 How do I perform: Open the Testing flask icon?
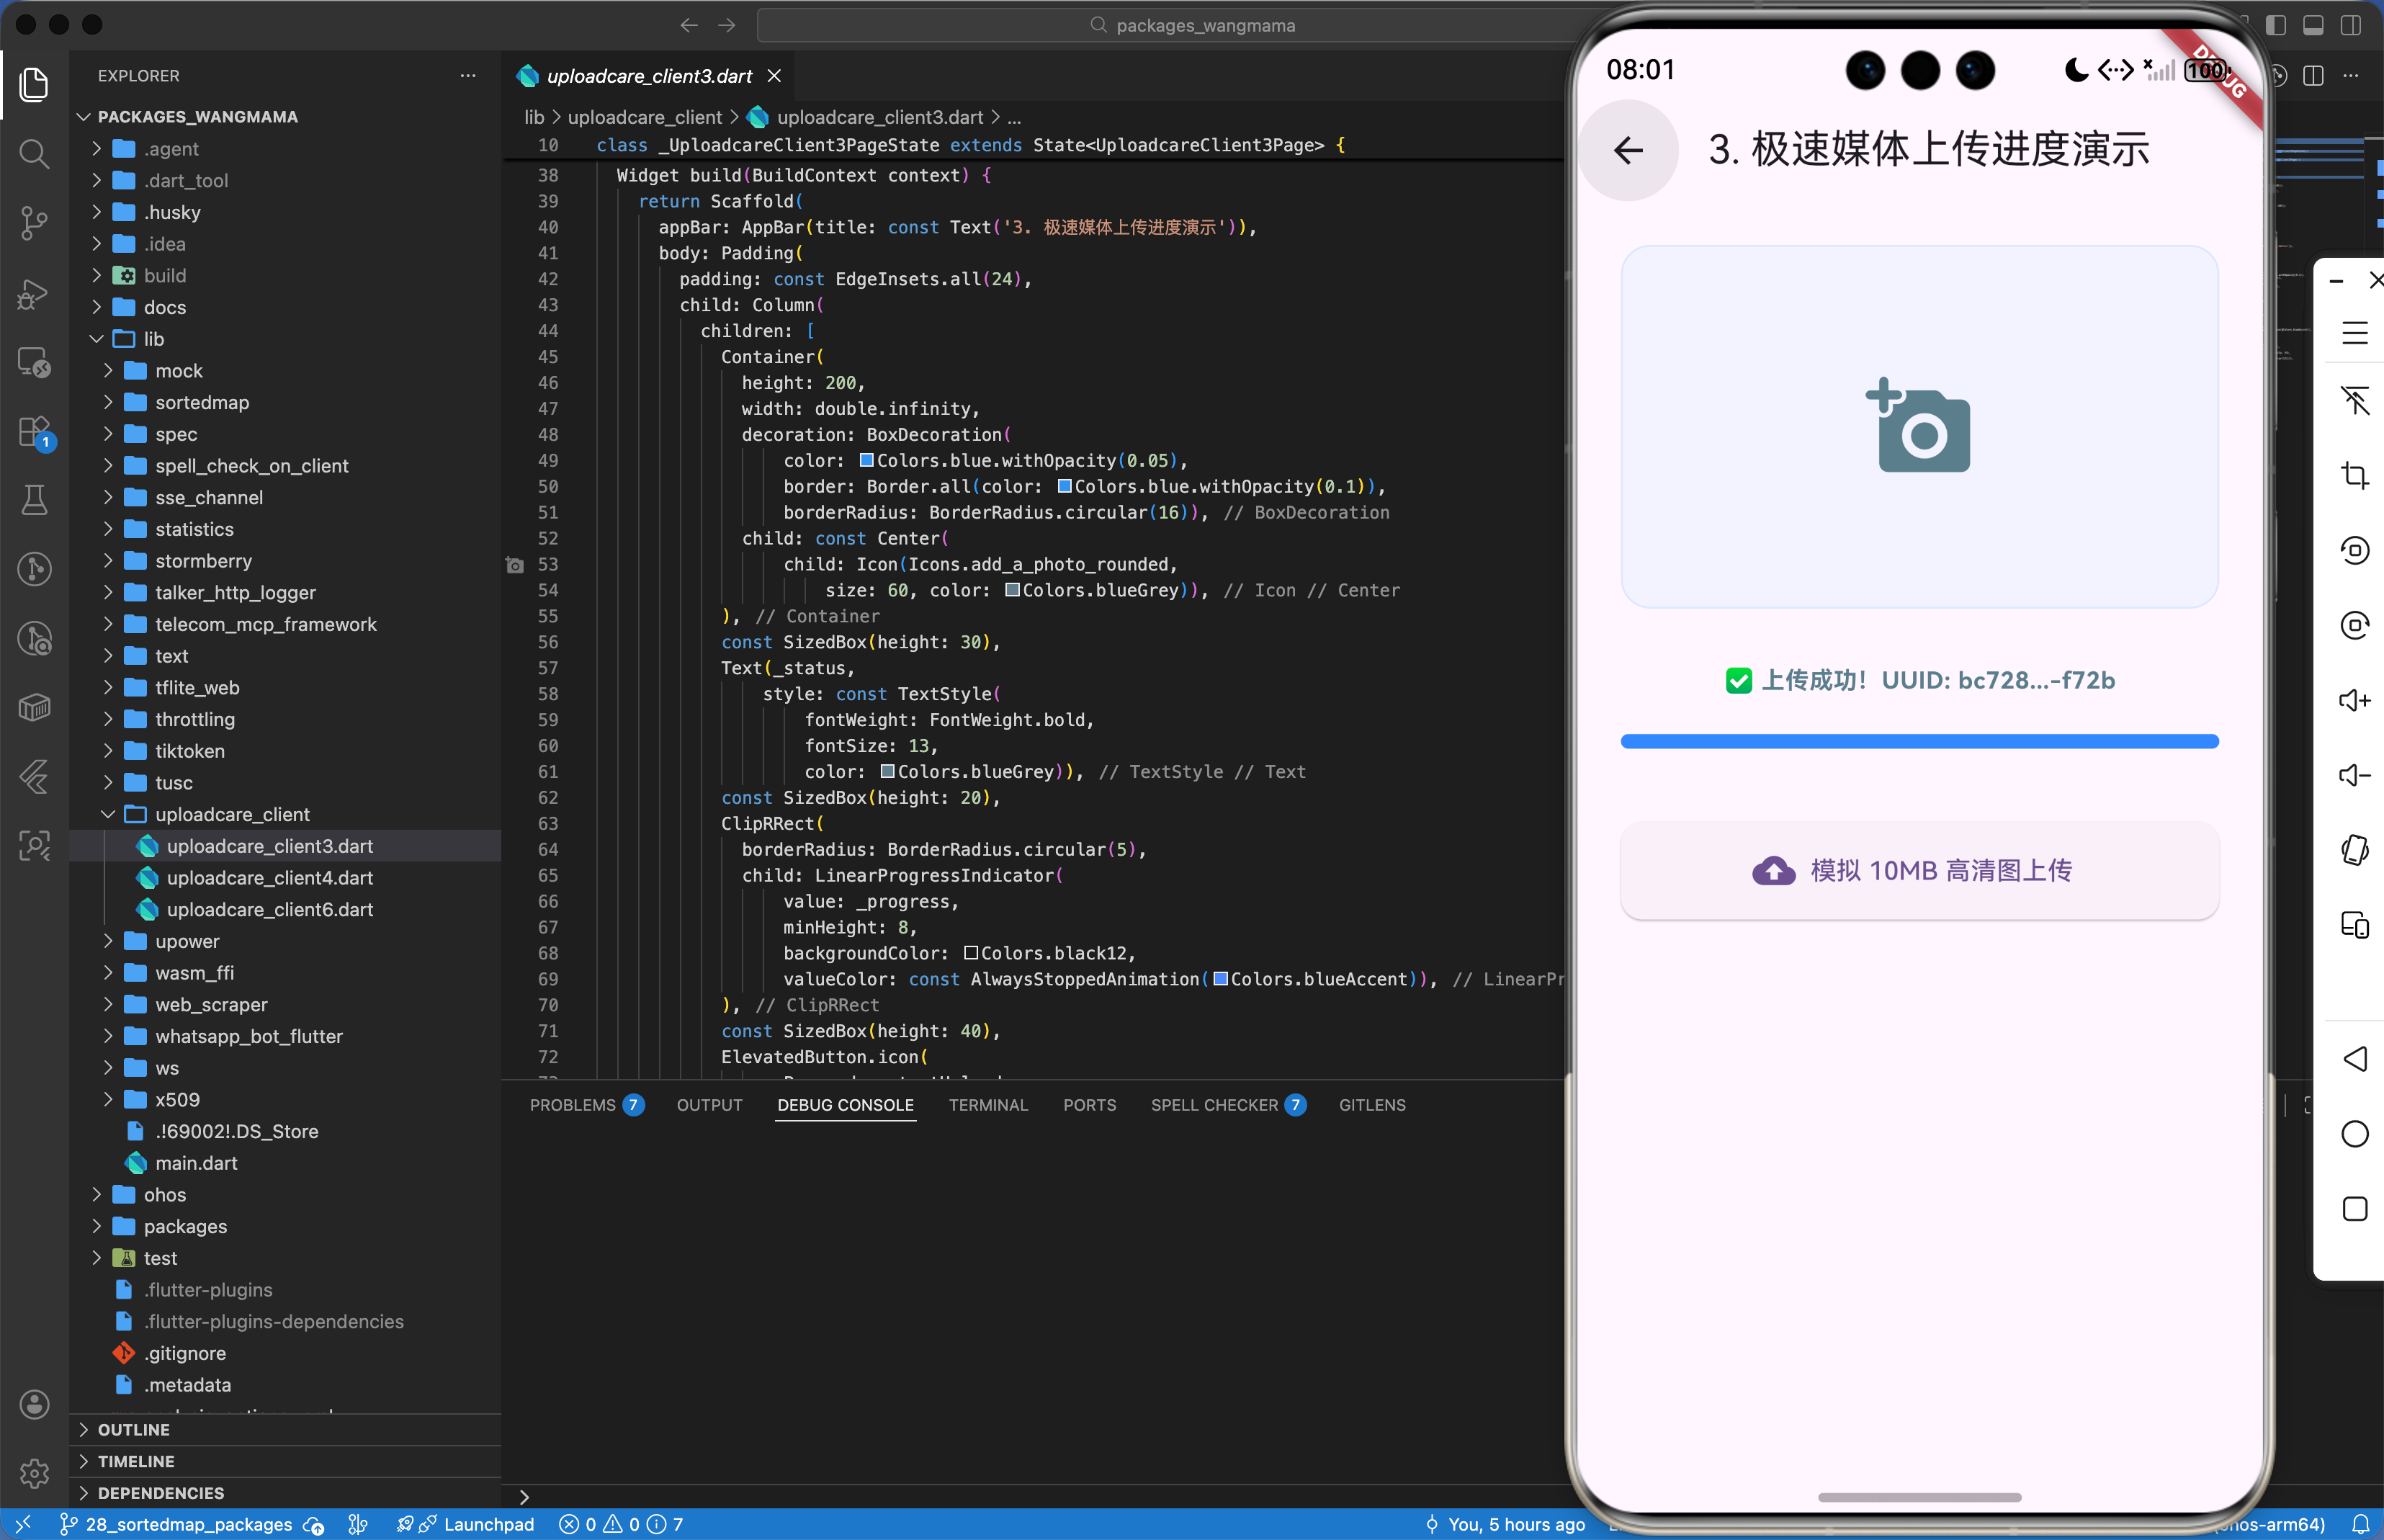pyautogui.click(x=34, y=500)
